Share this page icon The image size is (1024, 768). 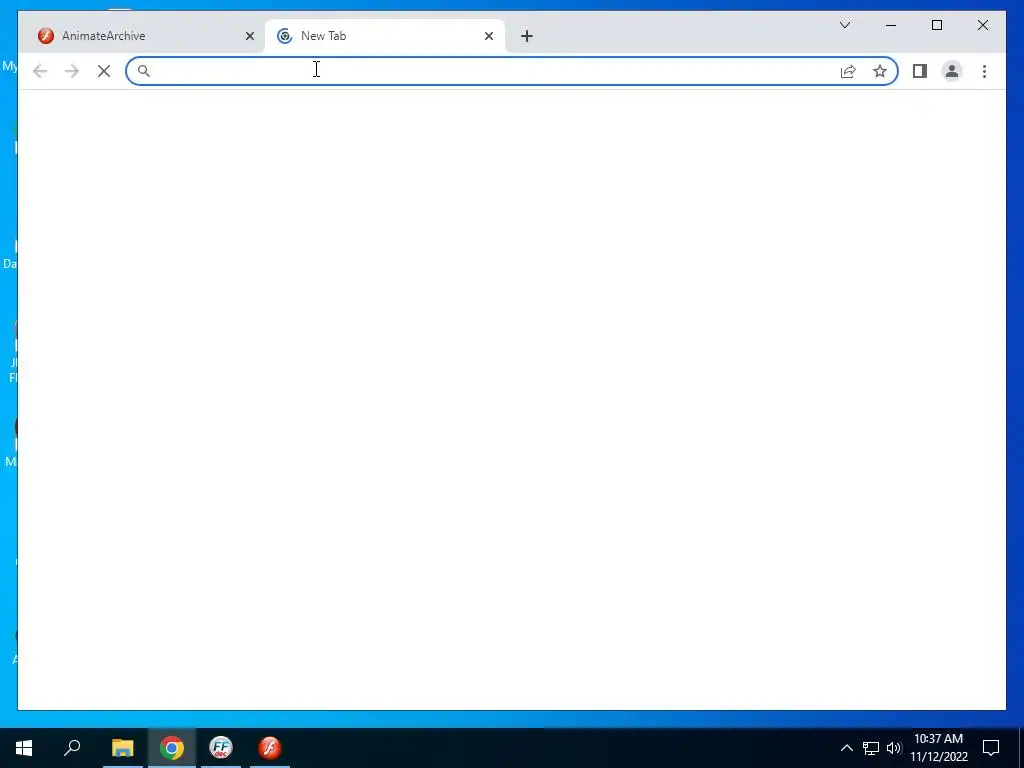(x=848, y=71)
